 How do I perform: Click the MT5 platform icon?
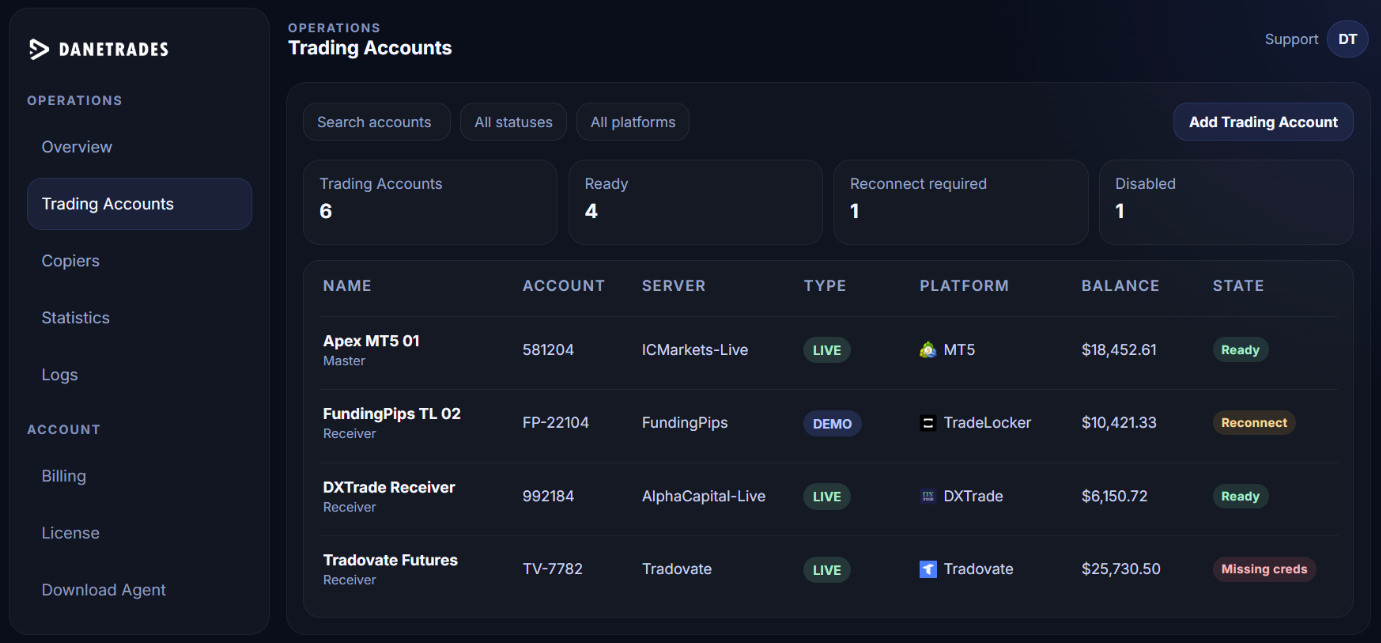[928, 350]
